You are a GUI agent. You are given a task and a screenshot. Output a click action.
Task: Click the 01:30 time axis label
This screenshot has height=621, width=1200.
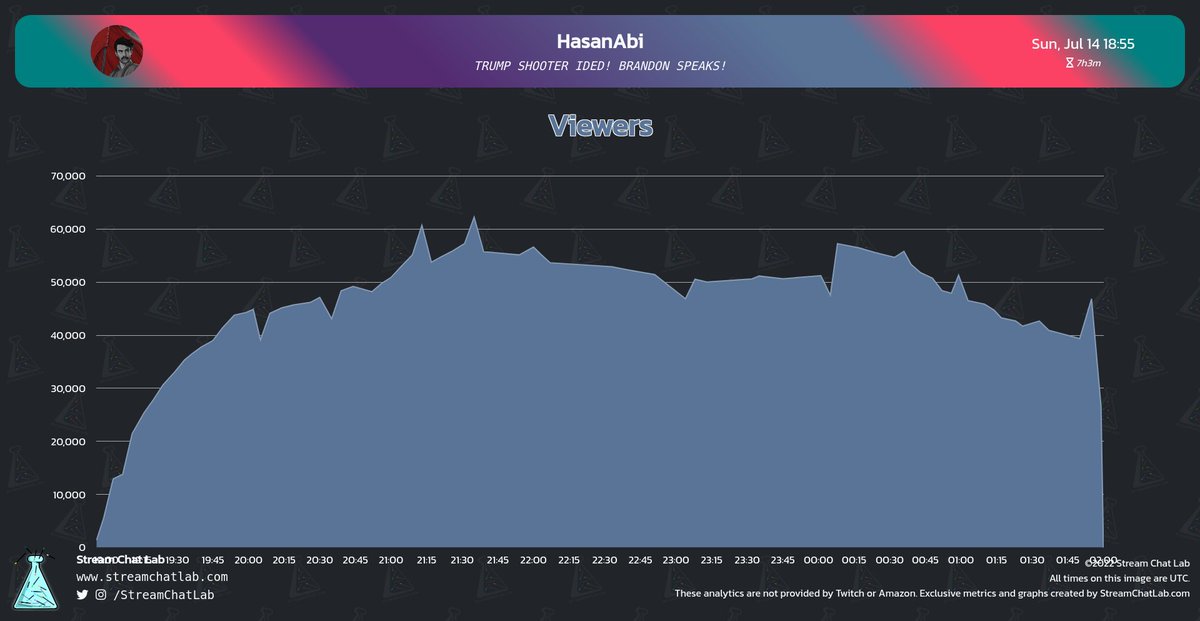click(1032, 560)
